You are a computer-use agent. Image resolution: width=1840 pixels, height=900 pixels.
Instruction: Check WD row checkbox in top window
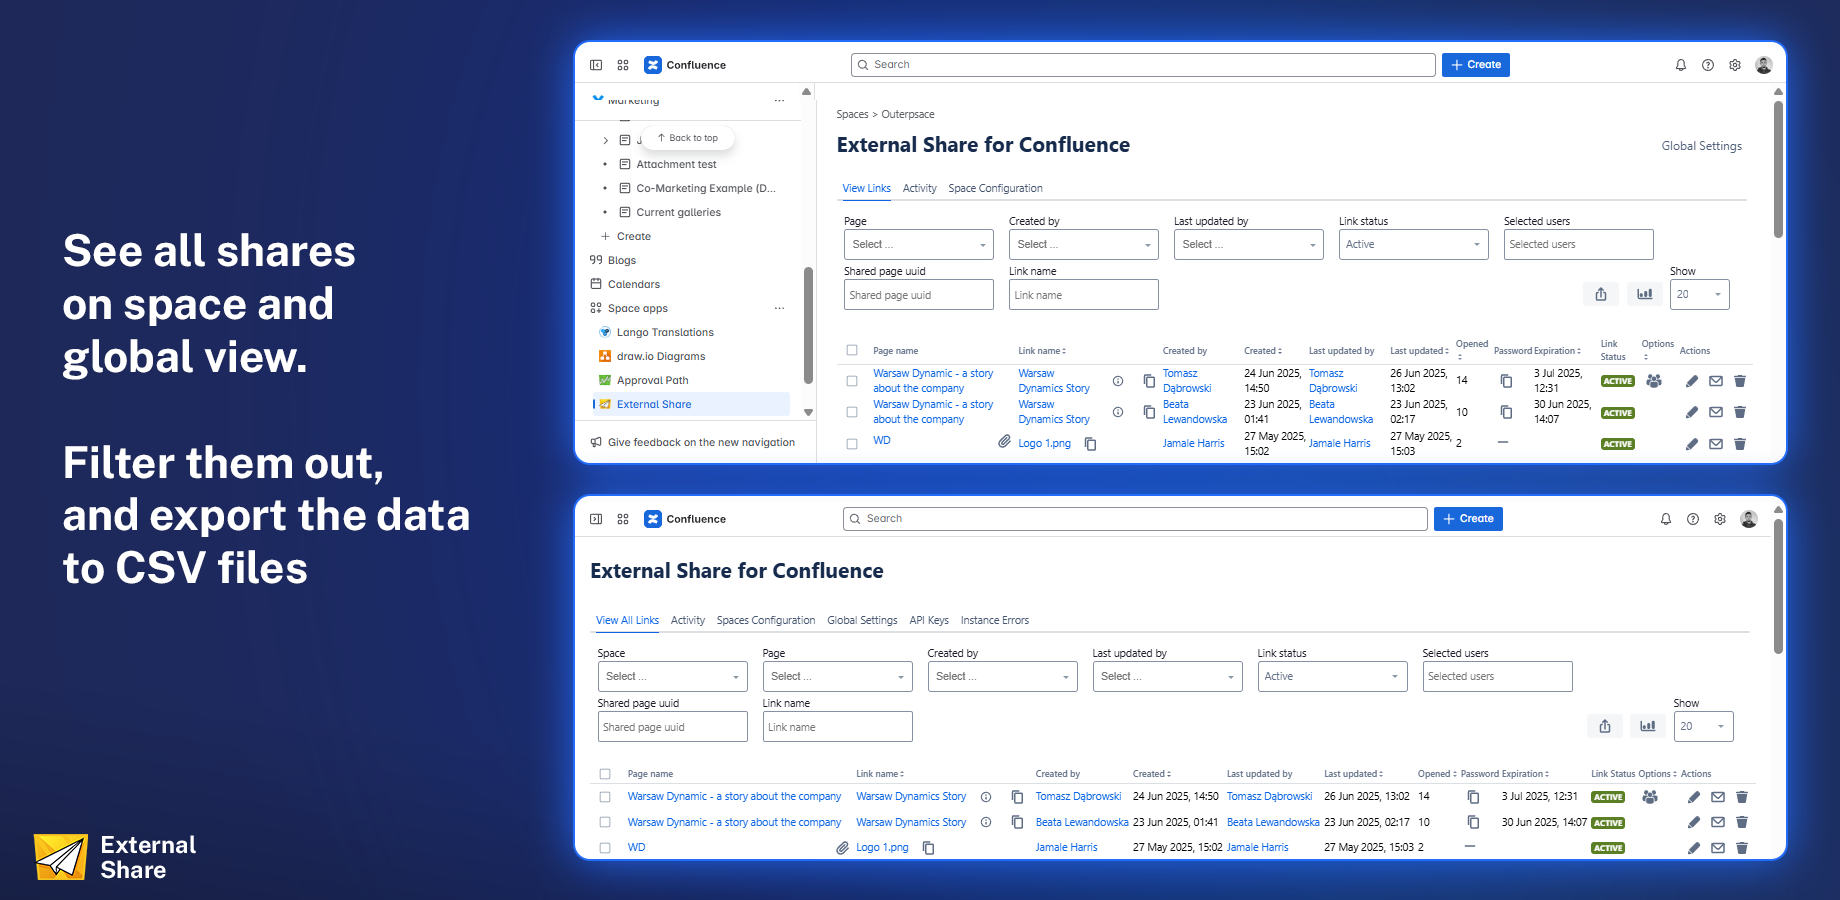coord(852,444)
